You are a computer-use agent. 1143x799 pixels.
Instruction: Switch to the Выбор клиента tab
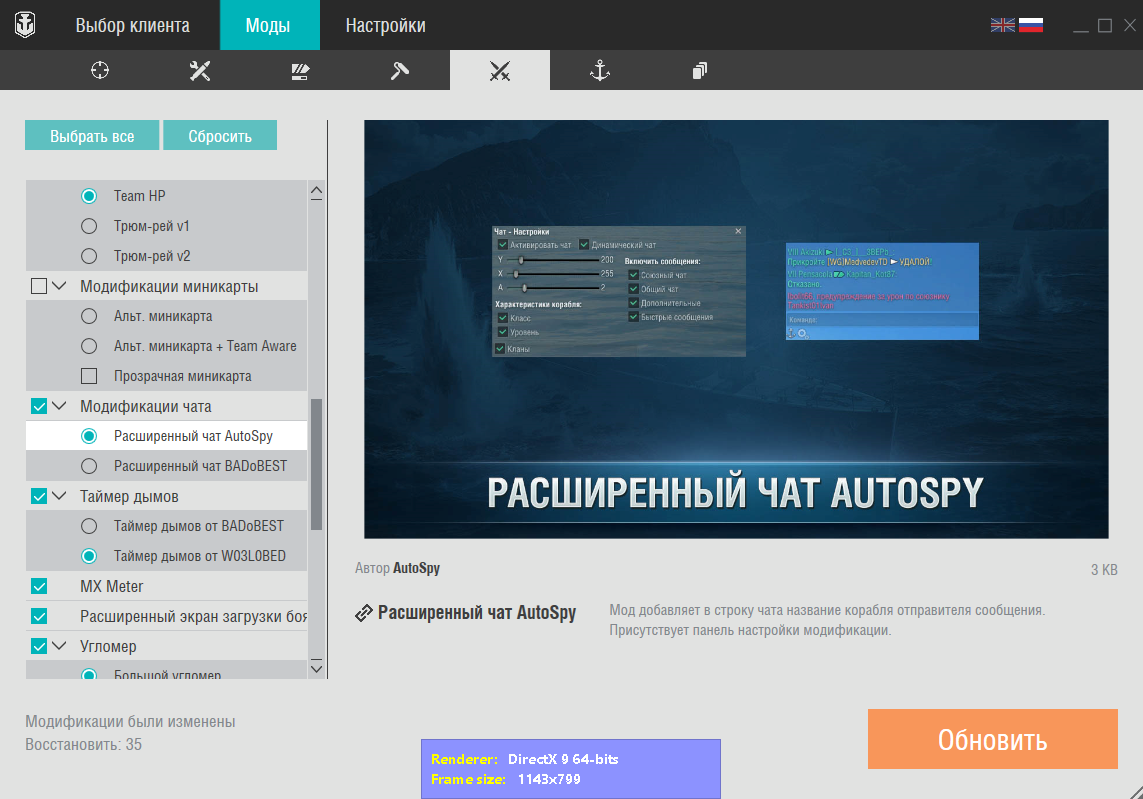click(133, 26)
